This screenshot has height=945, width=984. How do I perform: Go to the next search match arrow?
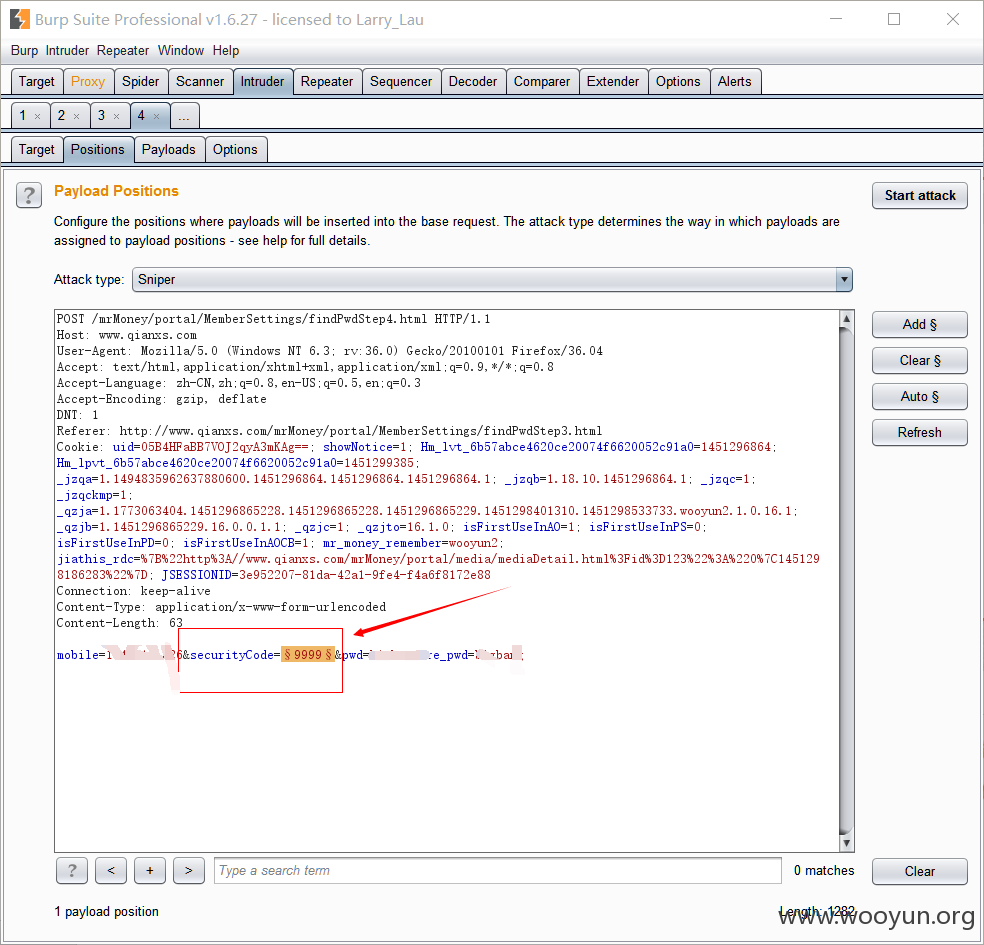point(189,870)
